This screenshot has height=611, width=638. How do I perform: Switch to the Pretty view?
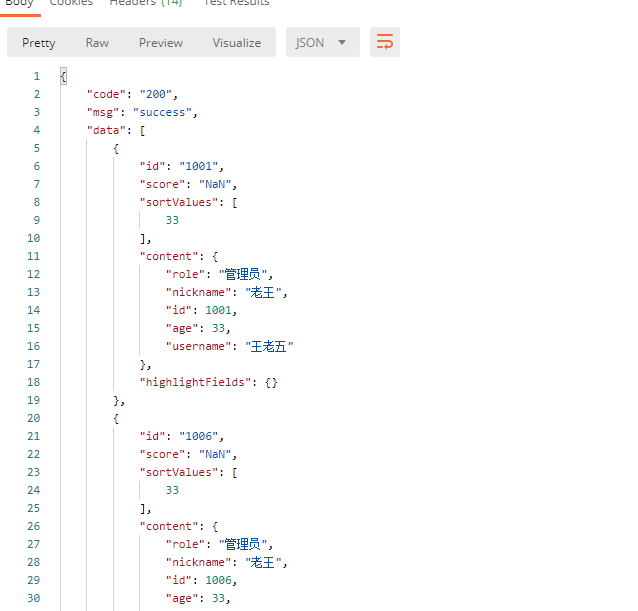pos(39,43)
